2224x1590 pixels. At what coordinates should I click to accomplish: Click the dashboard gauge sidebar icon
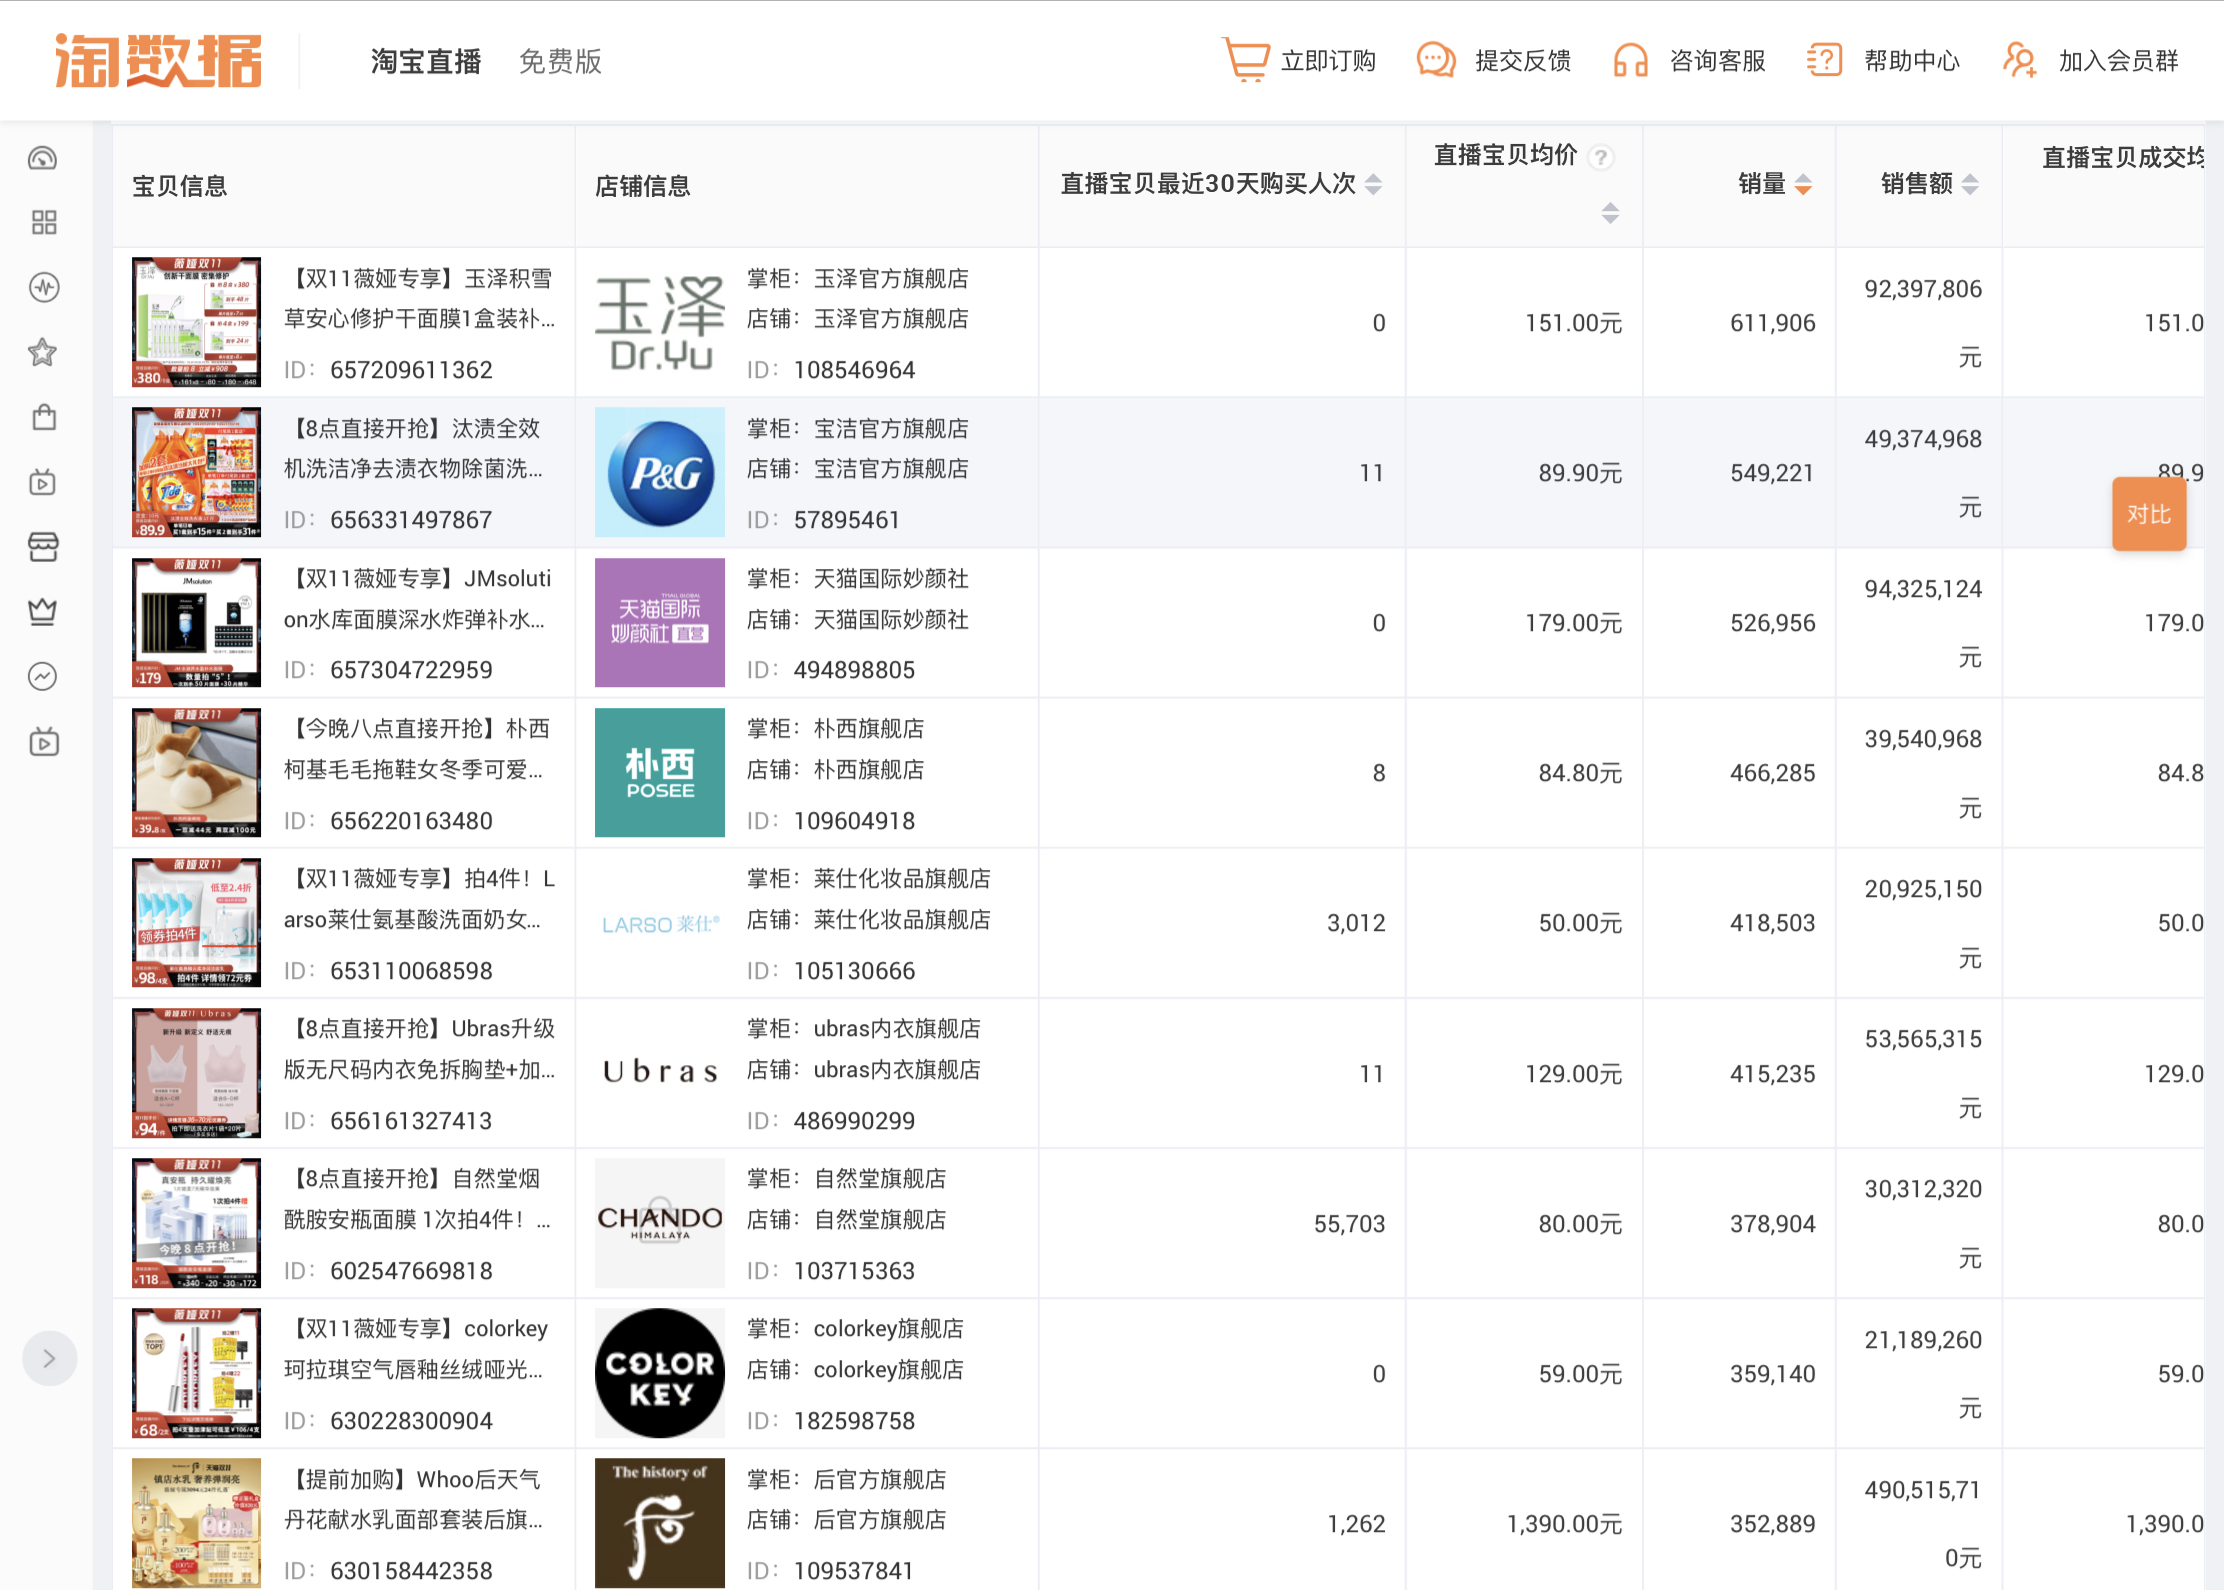click(x=43, y=158)
